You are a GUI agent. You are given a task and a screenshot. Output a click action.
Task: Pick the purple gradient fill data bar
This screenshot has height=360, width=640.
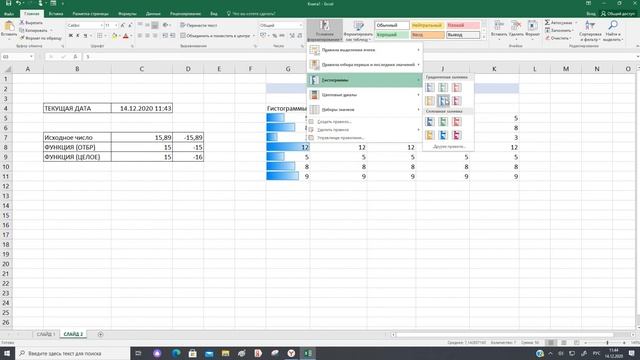pyautogui.click(x=457, y=100)
